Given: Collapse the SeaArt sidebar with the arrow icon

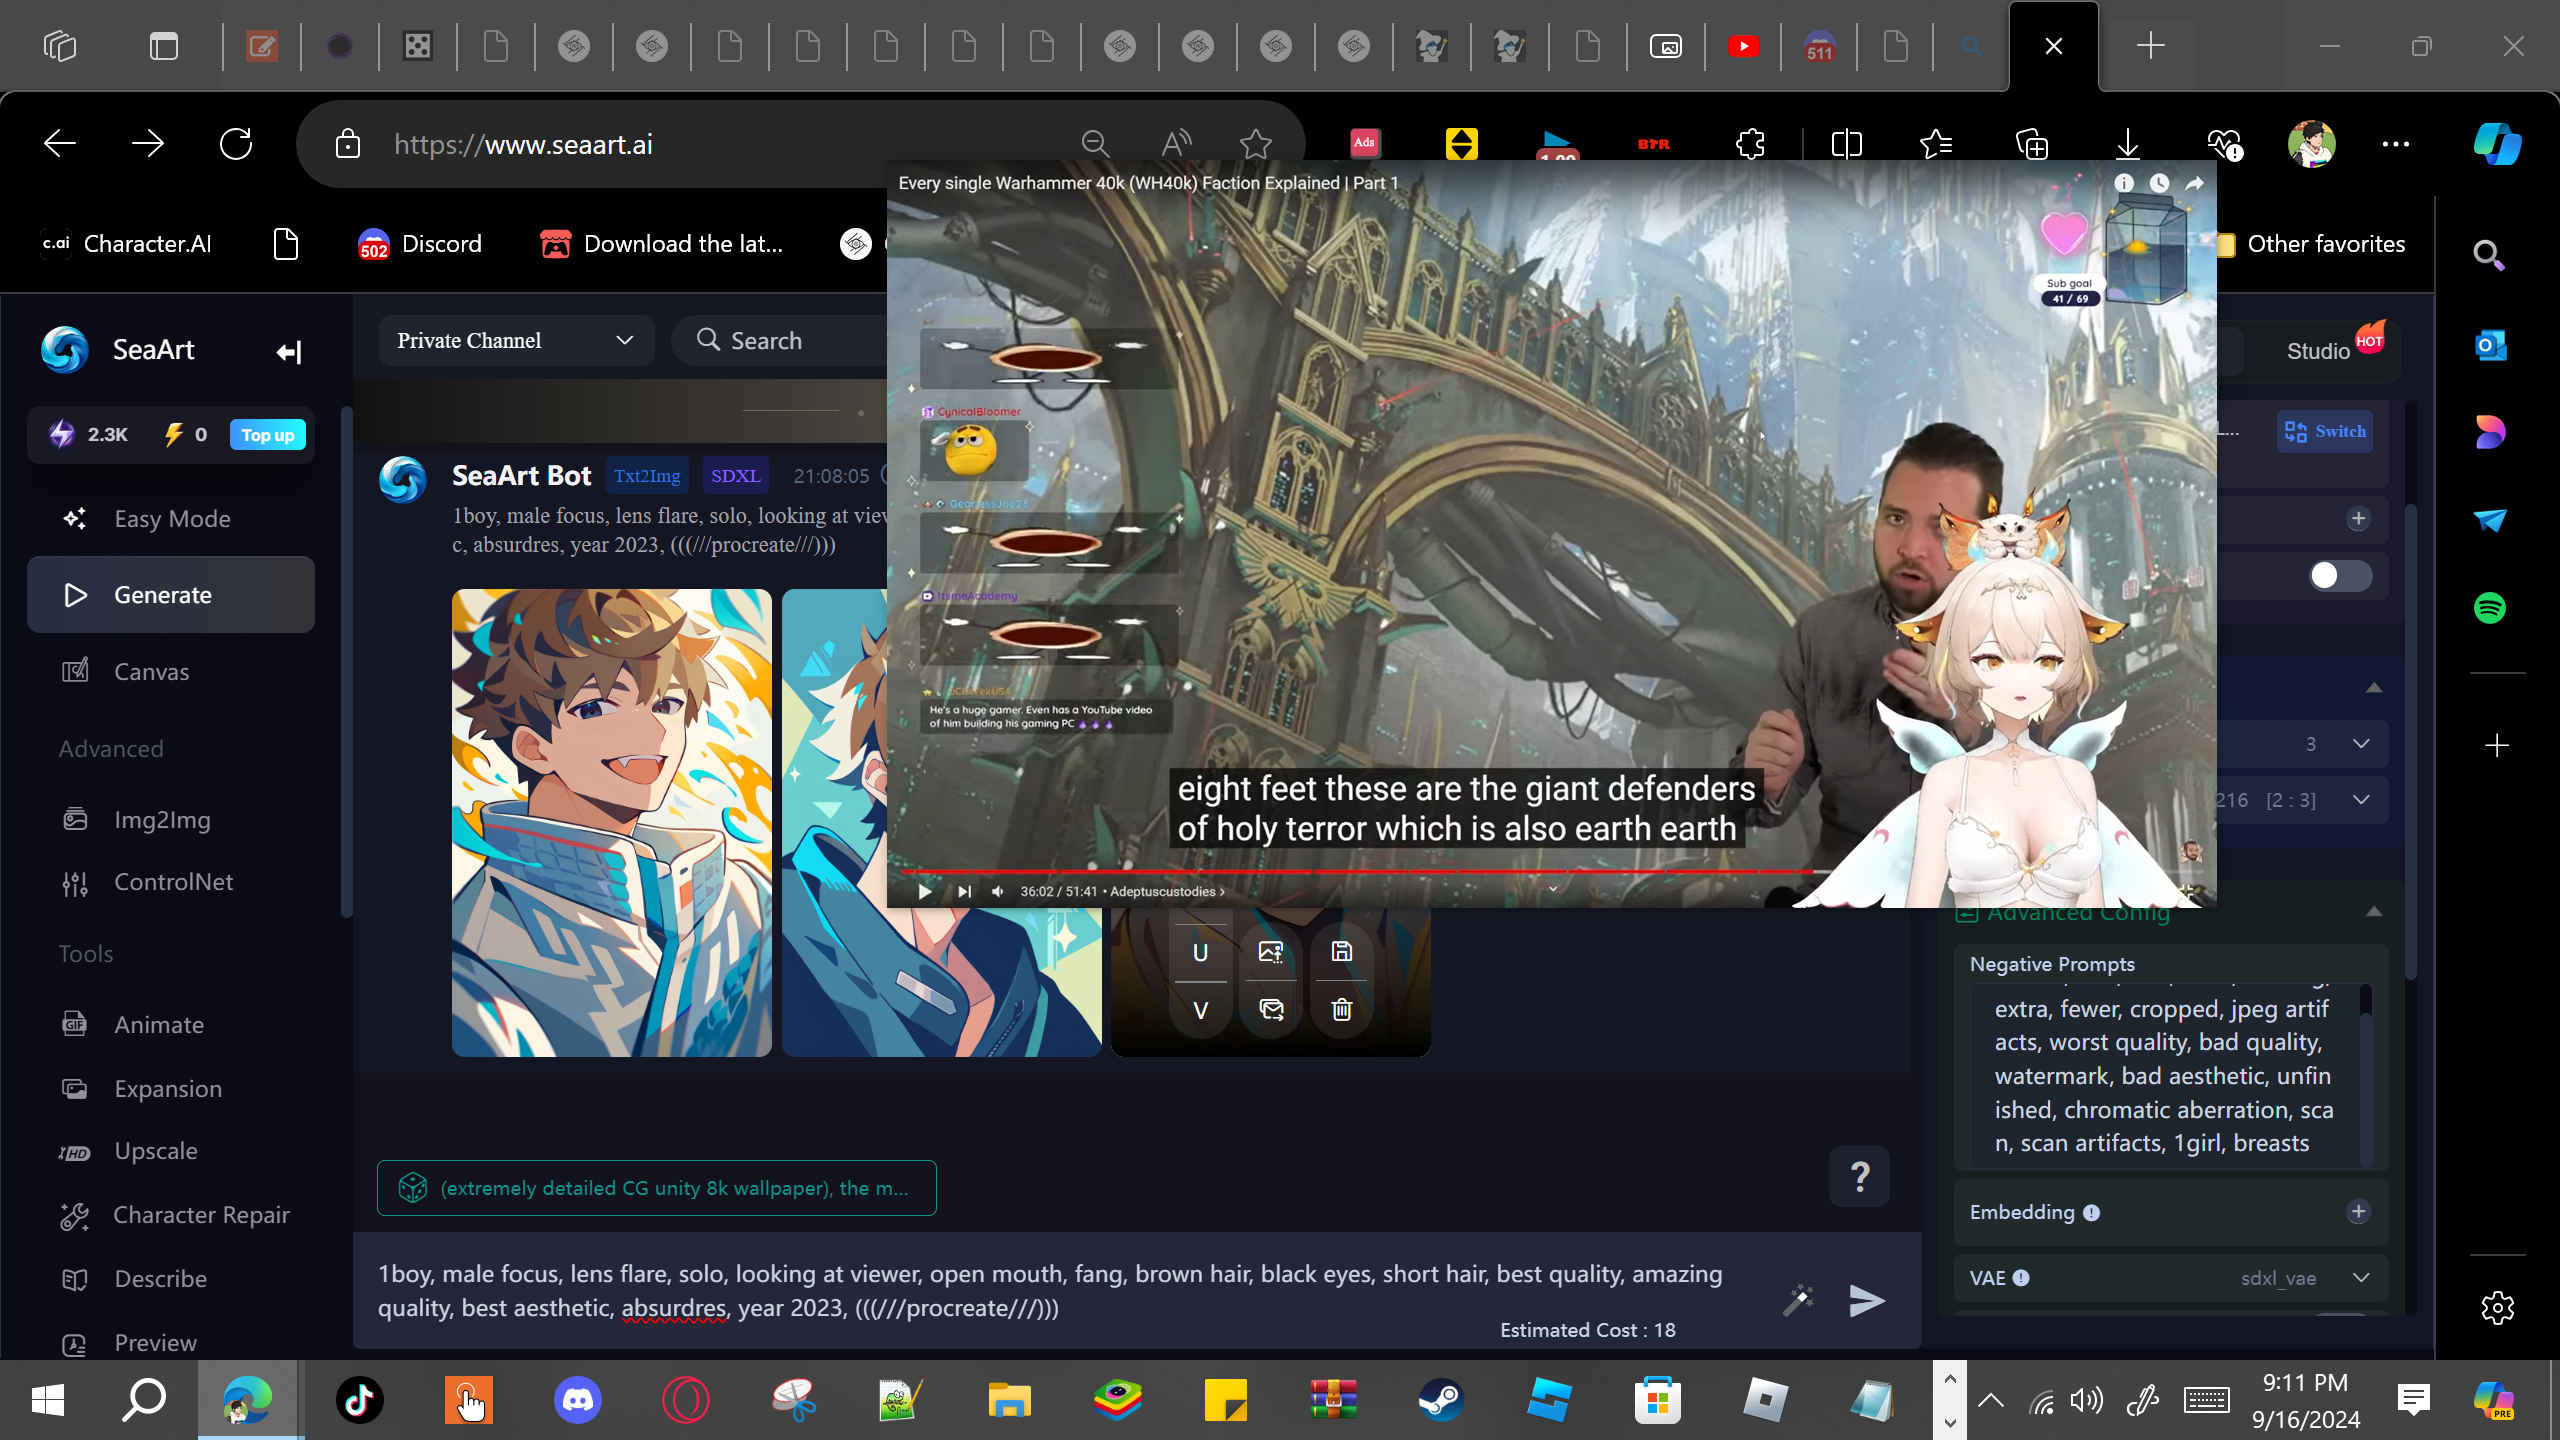Looking at the screenshot, I should pos(288,352).
